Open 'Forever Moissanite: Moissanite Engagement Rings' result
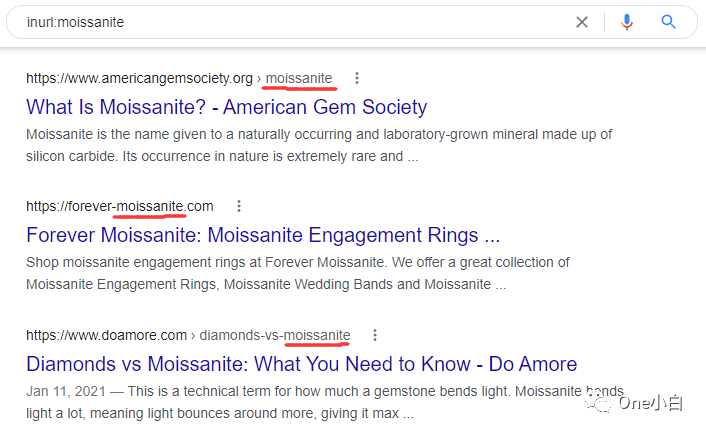Image resolution: width=706 pixels, height=433 pixels. click(262, 236)
